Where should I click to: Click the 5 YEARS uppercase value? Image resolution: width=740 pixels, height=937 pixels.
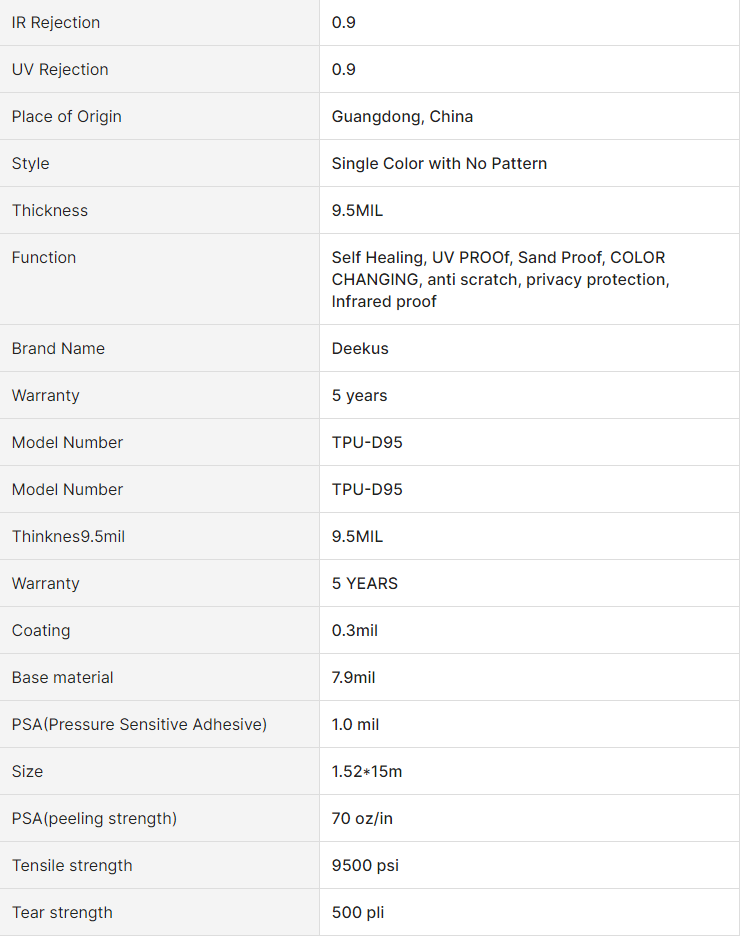pyautogui.click(x=365, y=583)
